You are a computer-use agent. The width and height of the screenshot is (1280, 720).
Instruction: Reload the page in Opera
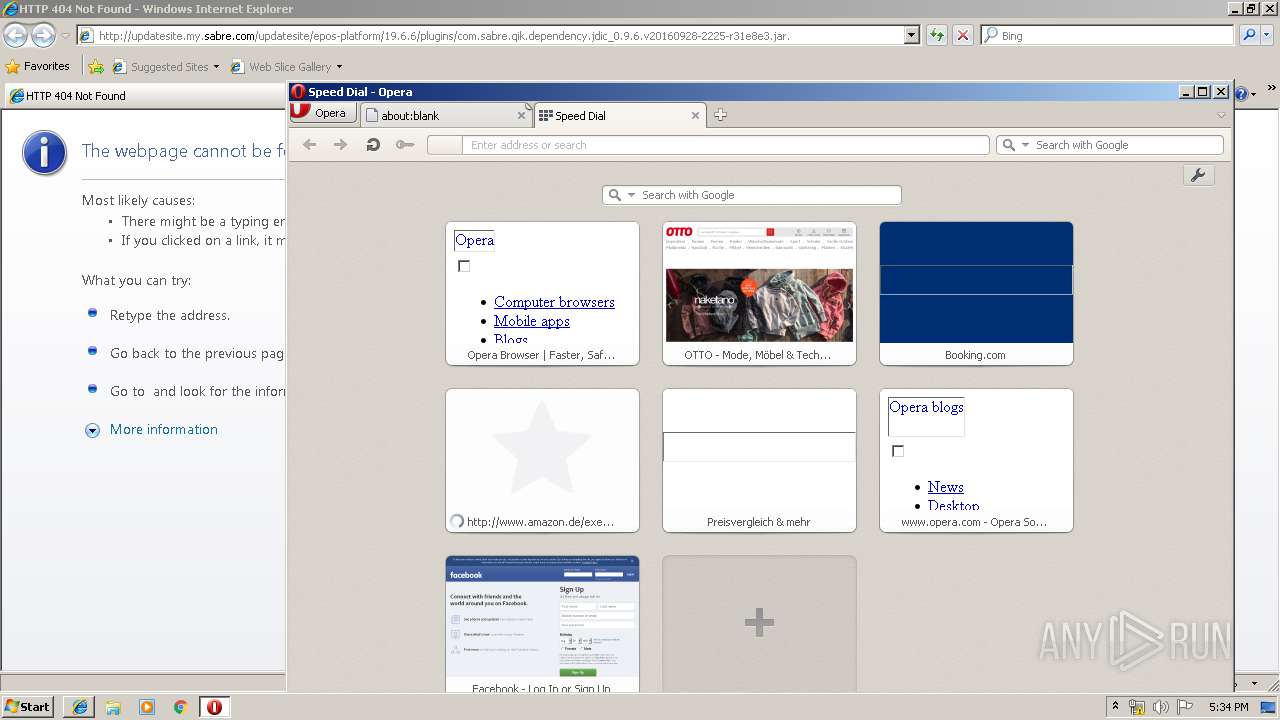click(373, 145)
